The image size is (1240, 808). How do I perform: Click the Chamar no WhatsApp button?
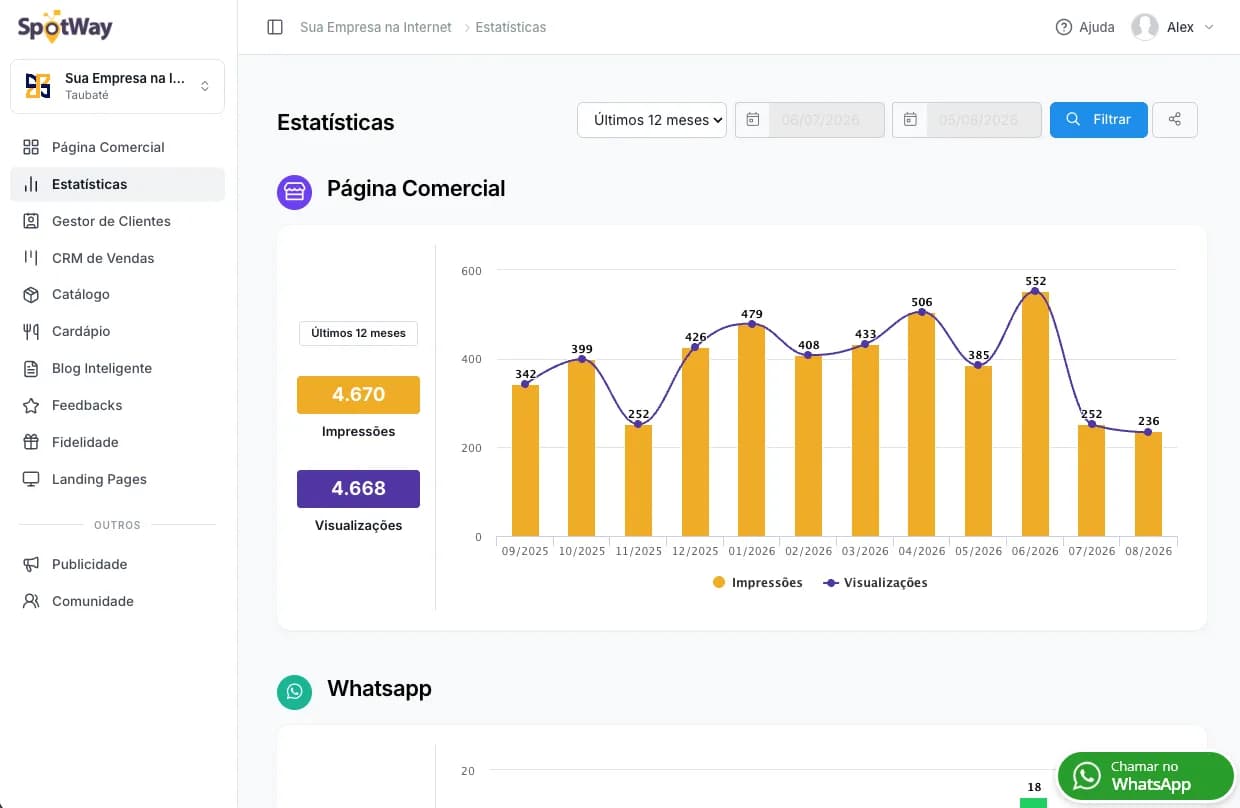point(1146,776)
